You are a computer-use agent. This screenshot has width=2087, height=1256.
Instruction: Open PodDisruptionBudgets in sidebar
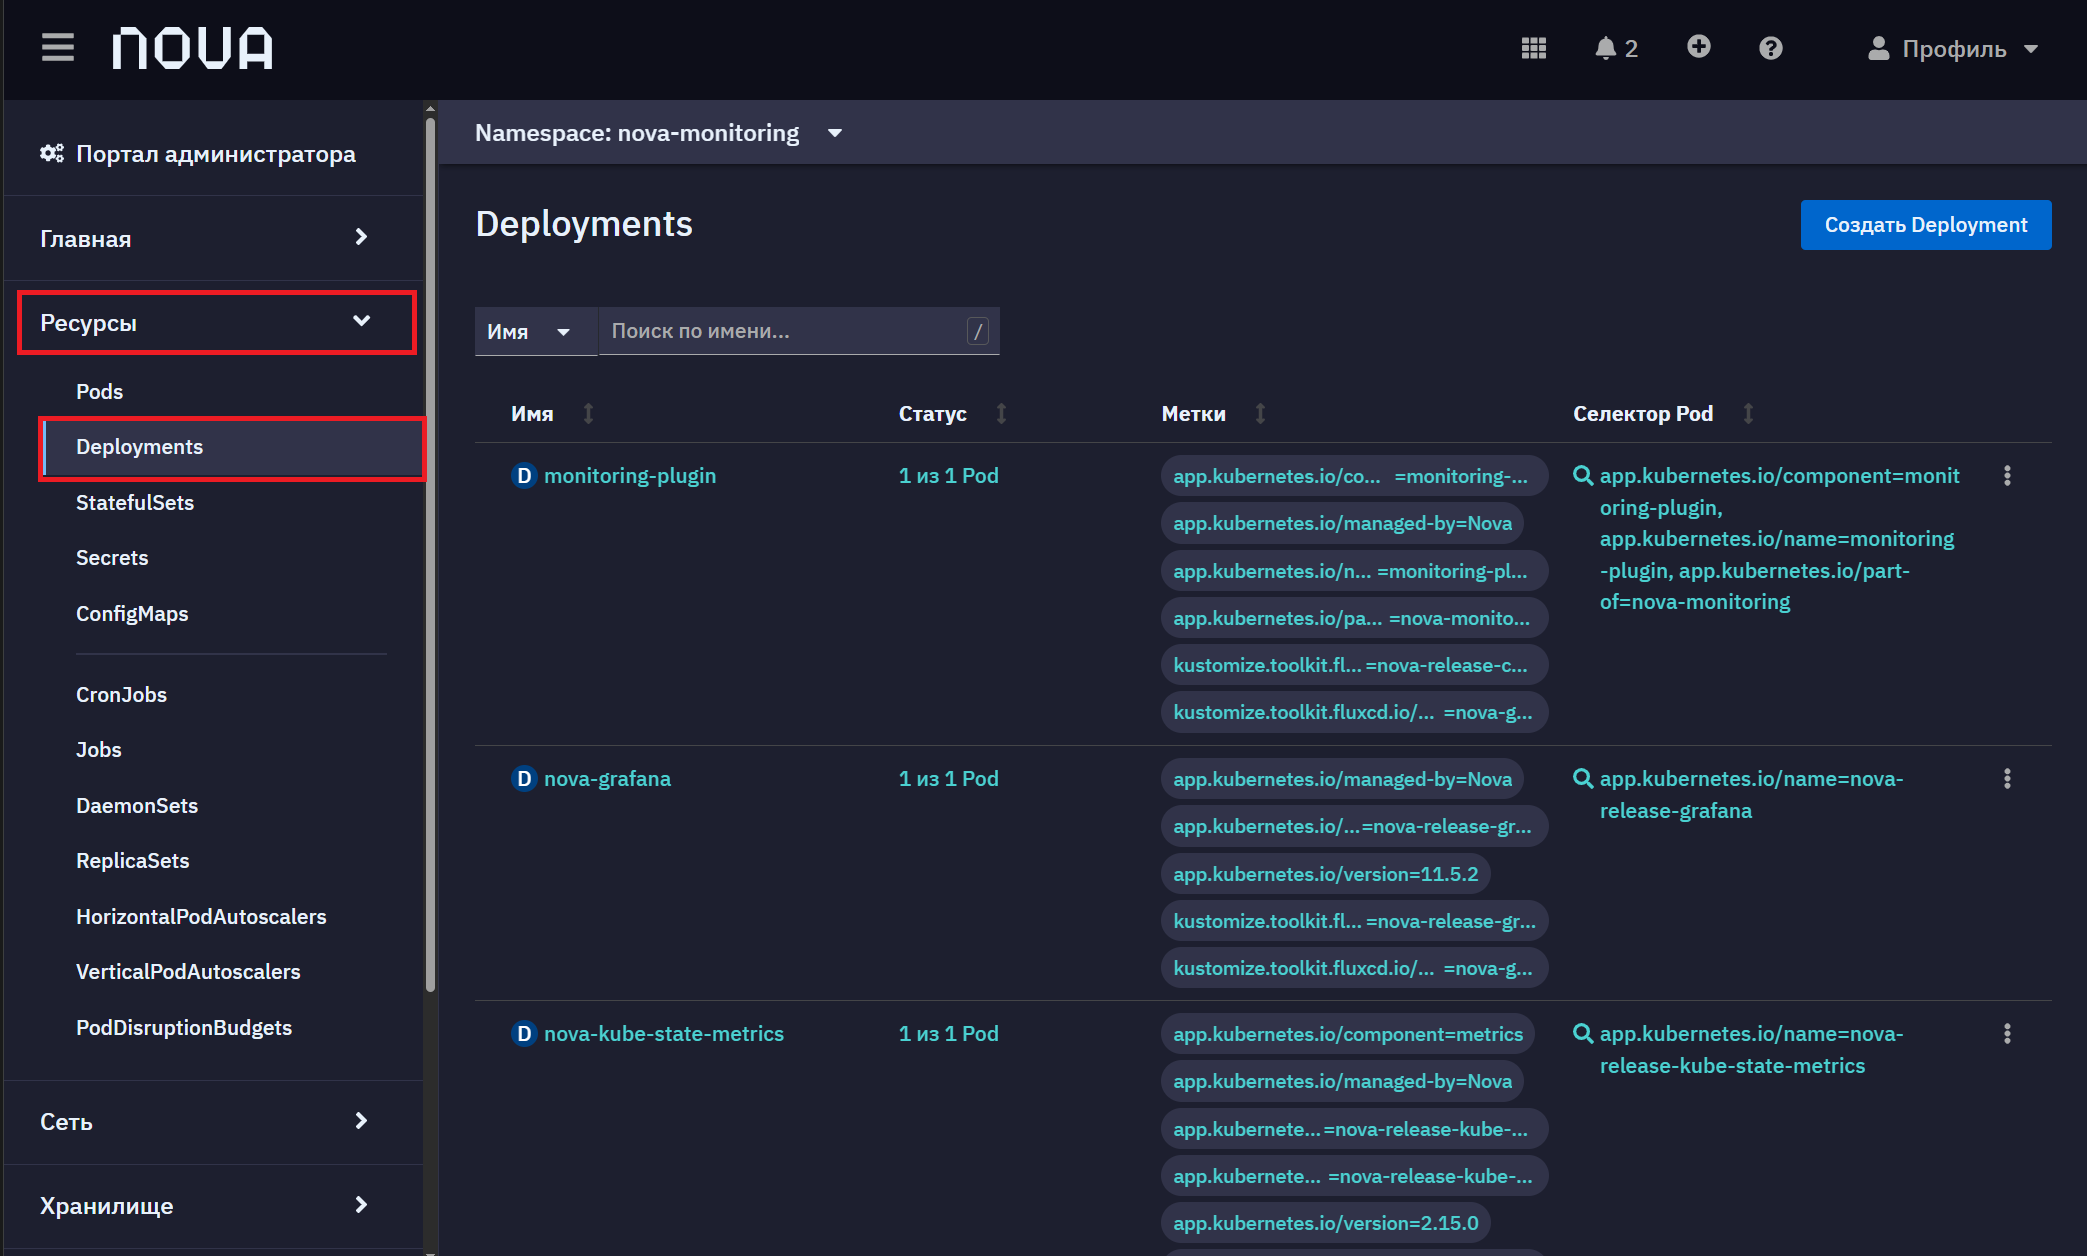(184, 1027)
